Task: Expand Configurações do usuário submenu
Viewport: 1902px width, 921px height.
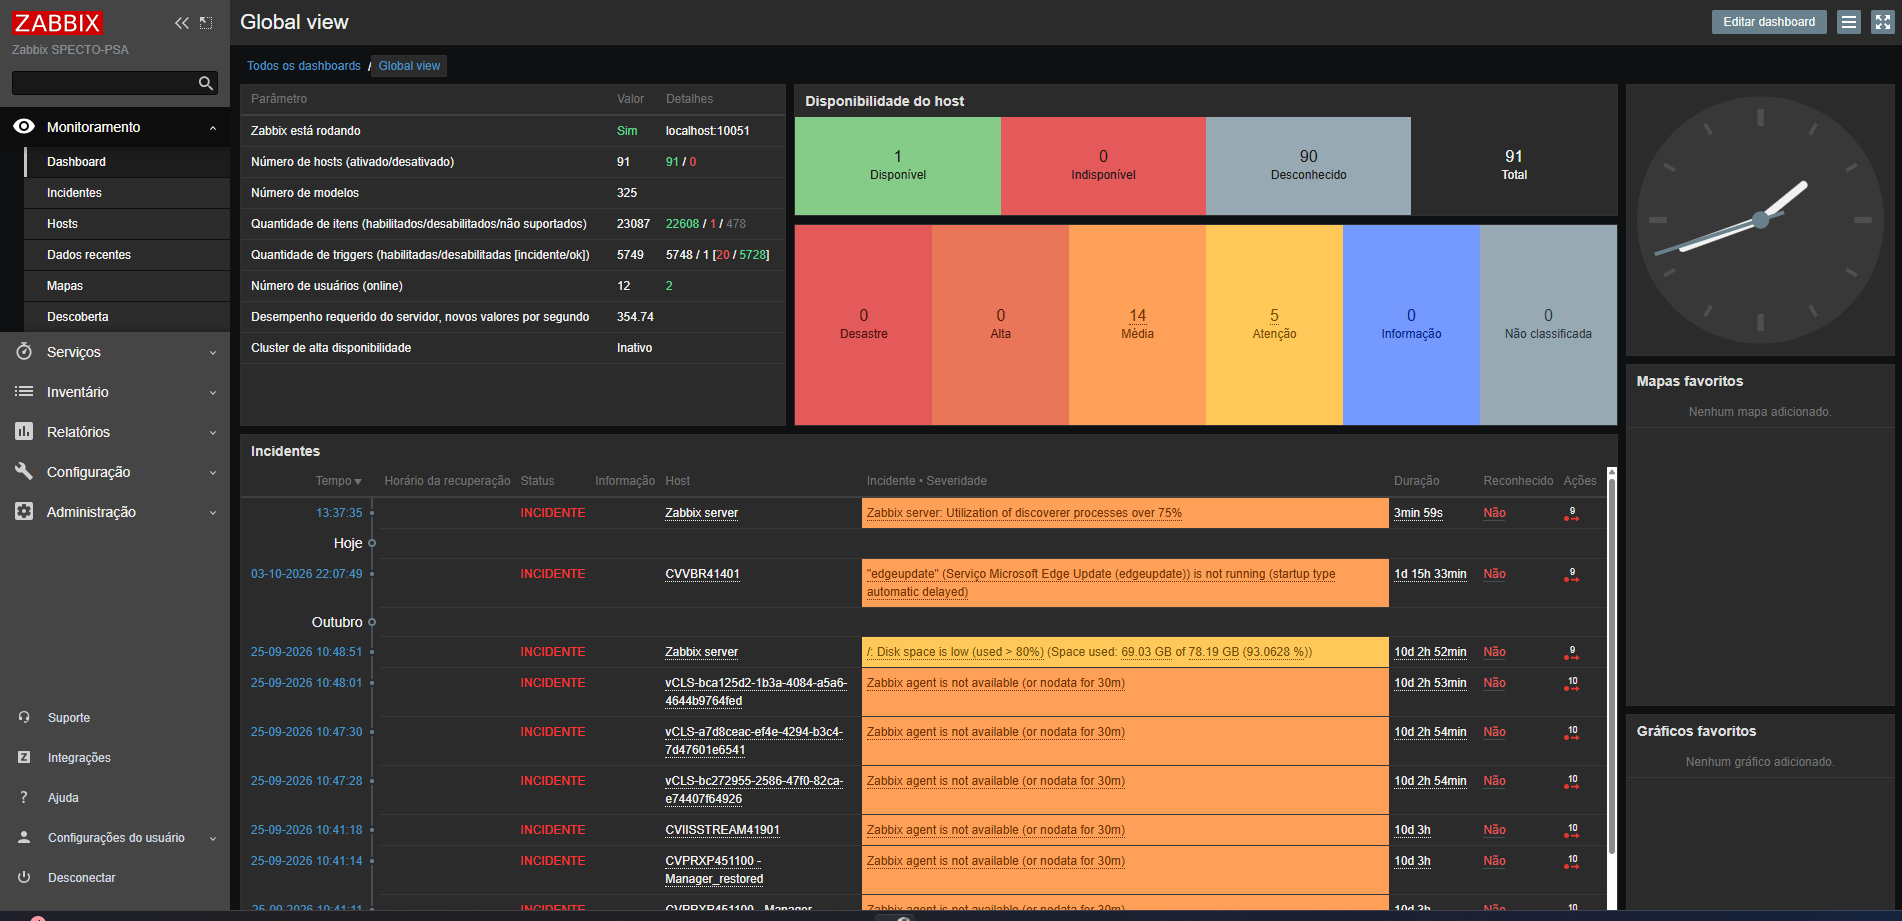Action: tap(213, 838)
